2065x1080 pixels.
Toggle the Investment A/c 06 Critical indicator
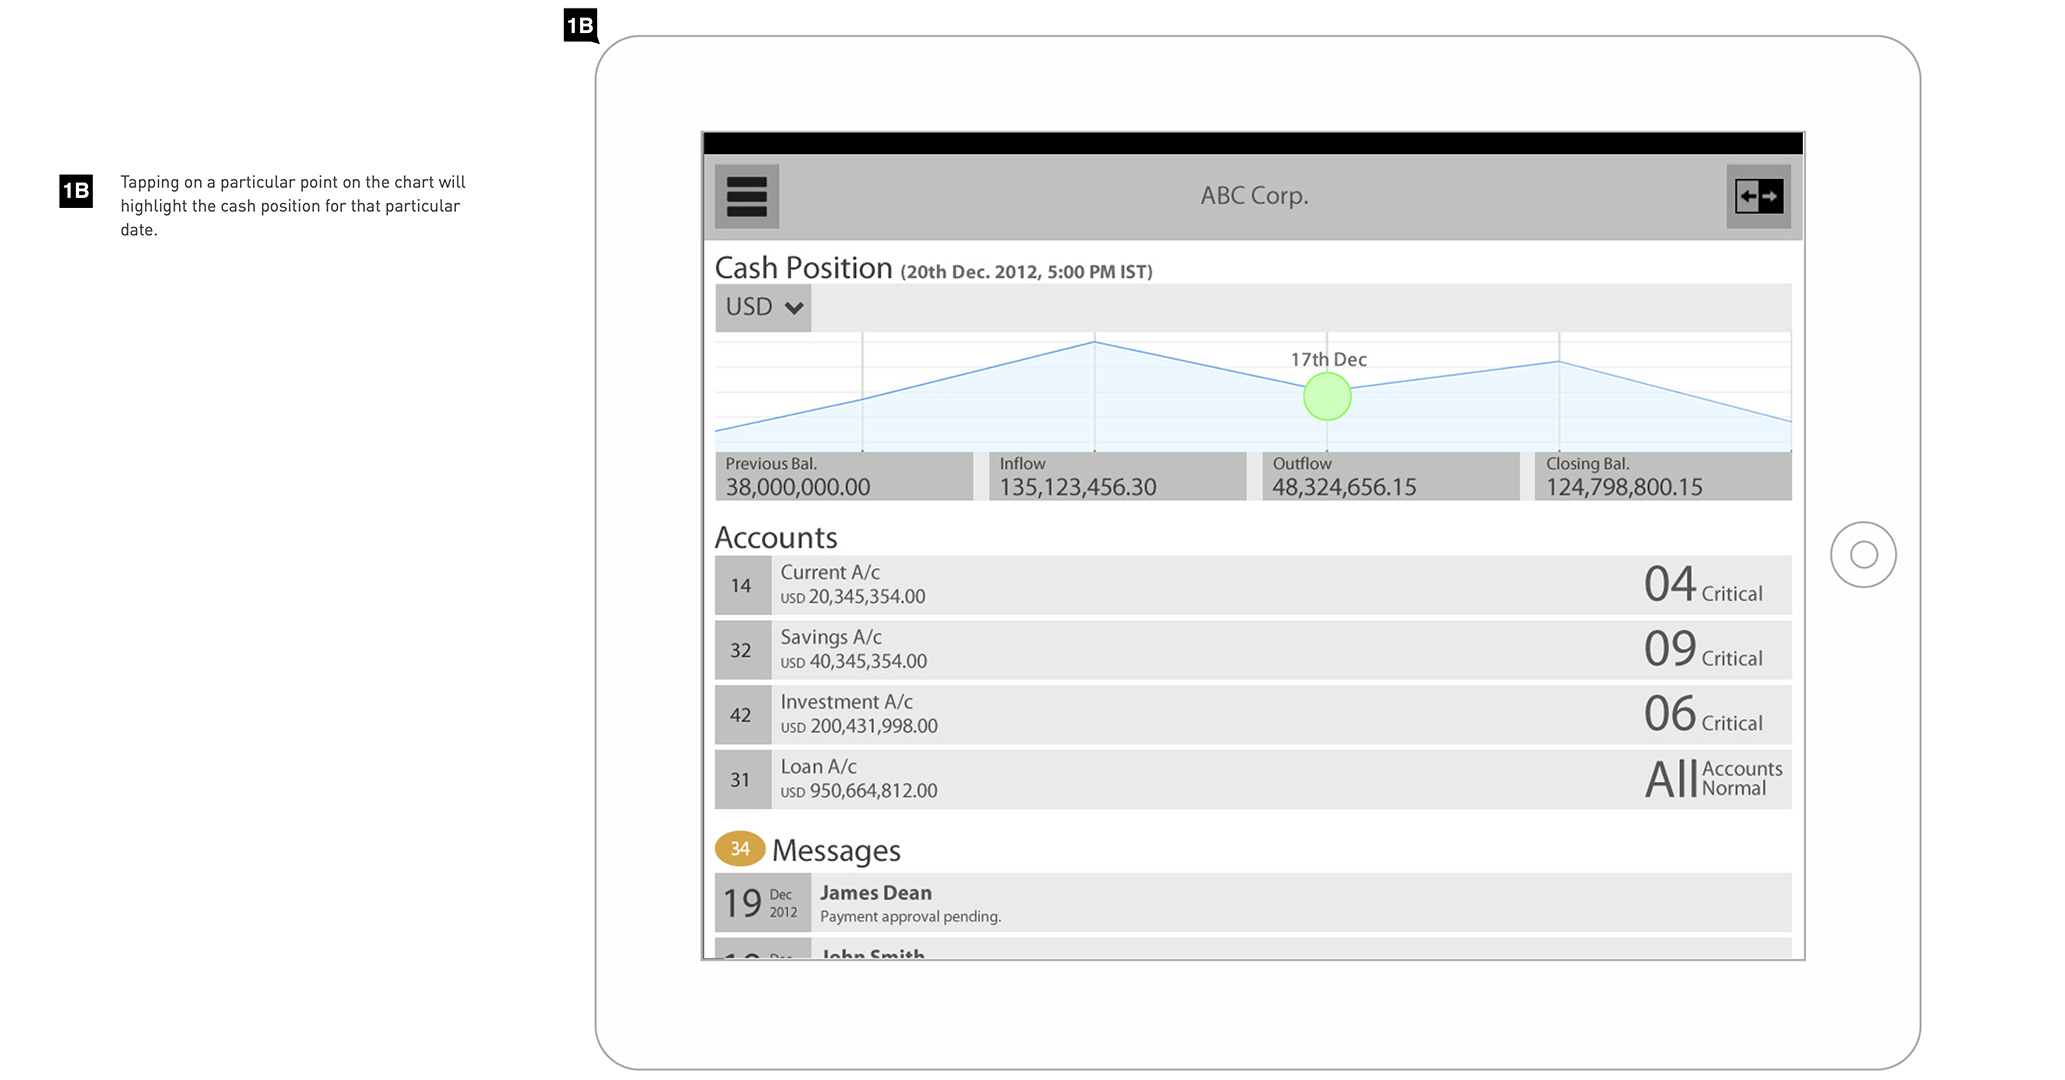point(1703,714)
